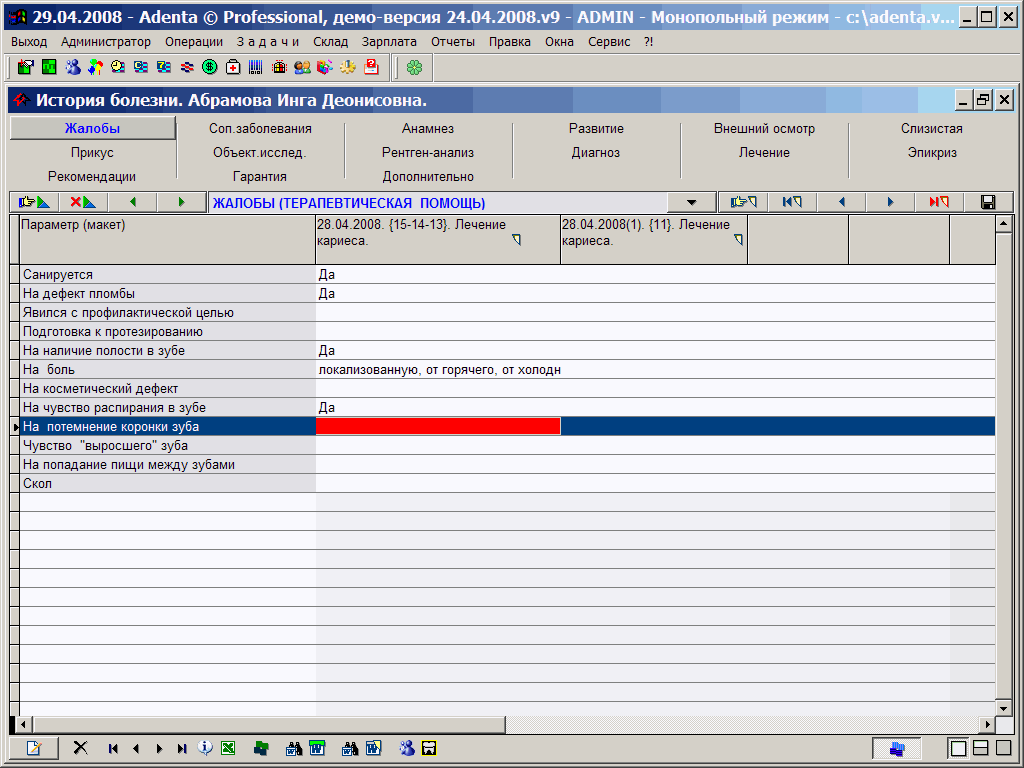This screenshot has height=768, width=1024.
Task: Click the yellow gear toolbar icon
Action: click(x=348, y=67)
